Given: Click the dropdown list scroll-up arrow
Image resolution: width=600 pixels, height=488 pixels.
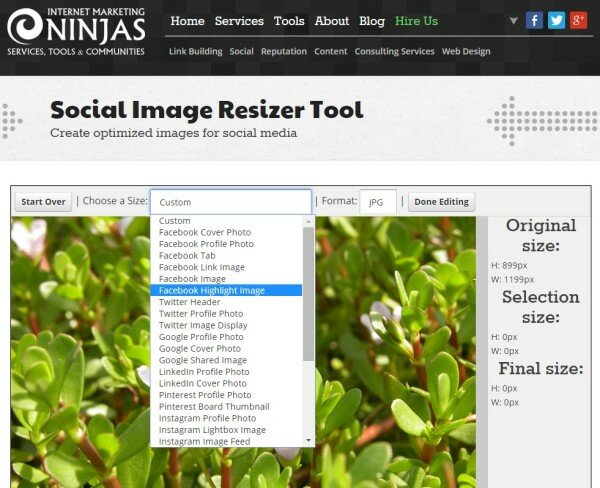Looking at the screenshot, I should click(x=308, y=221).
